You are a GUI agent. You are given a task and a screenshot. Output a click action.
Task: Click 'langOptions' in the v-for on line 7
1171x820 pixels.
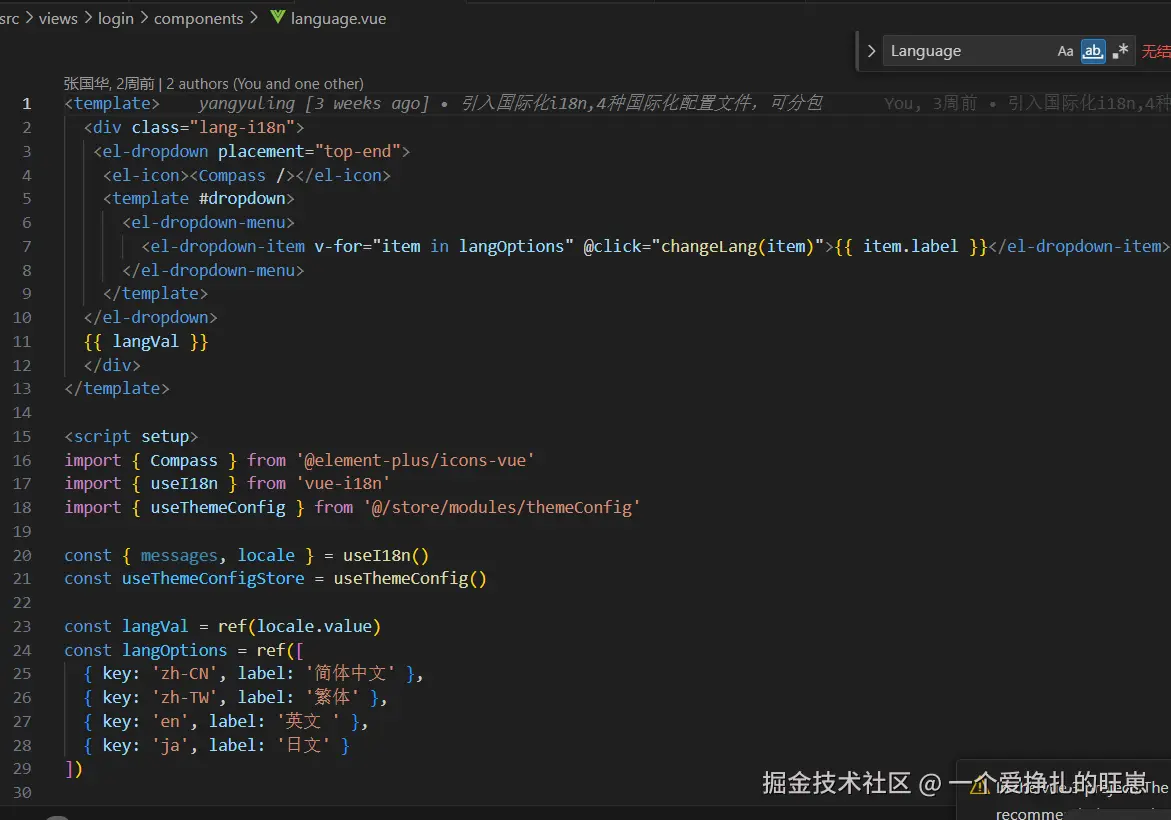(x=511, y=246)
